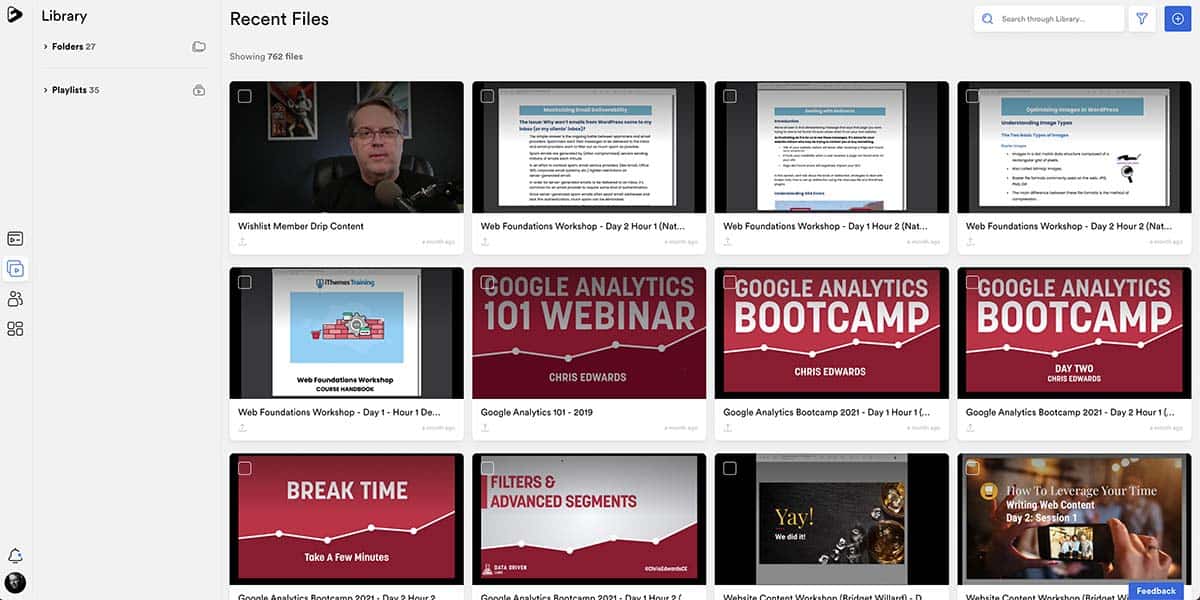Viewport: 1200px width, 600px height.
Task: Tick checkbox on Filters & Advanced Segments thumbnail
Action: [487, 468]
